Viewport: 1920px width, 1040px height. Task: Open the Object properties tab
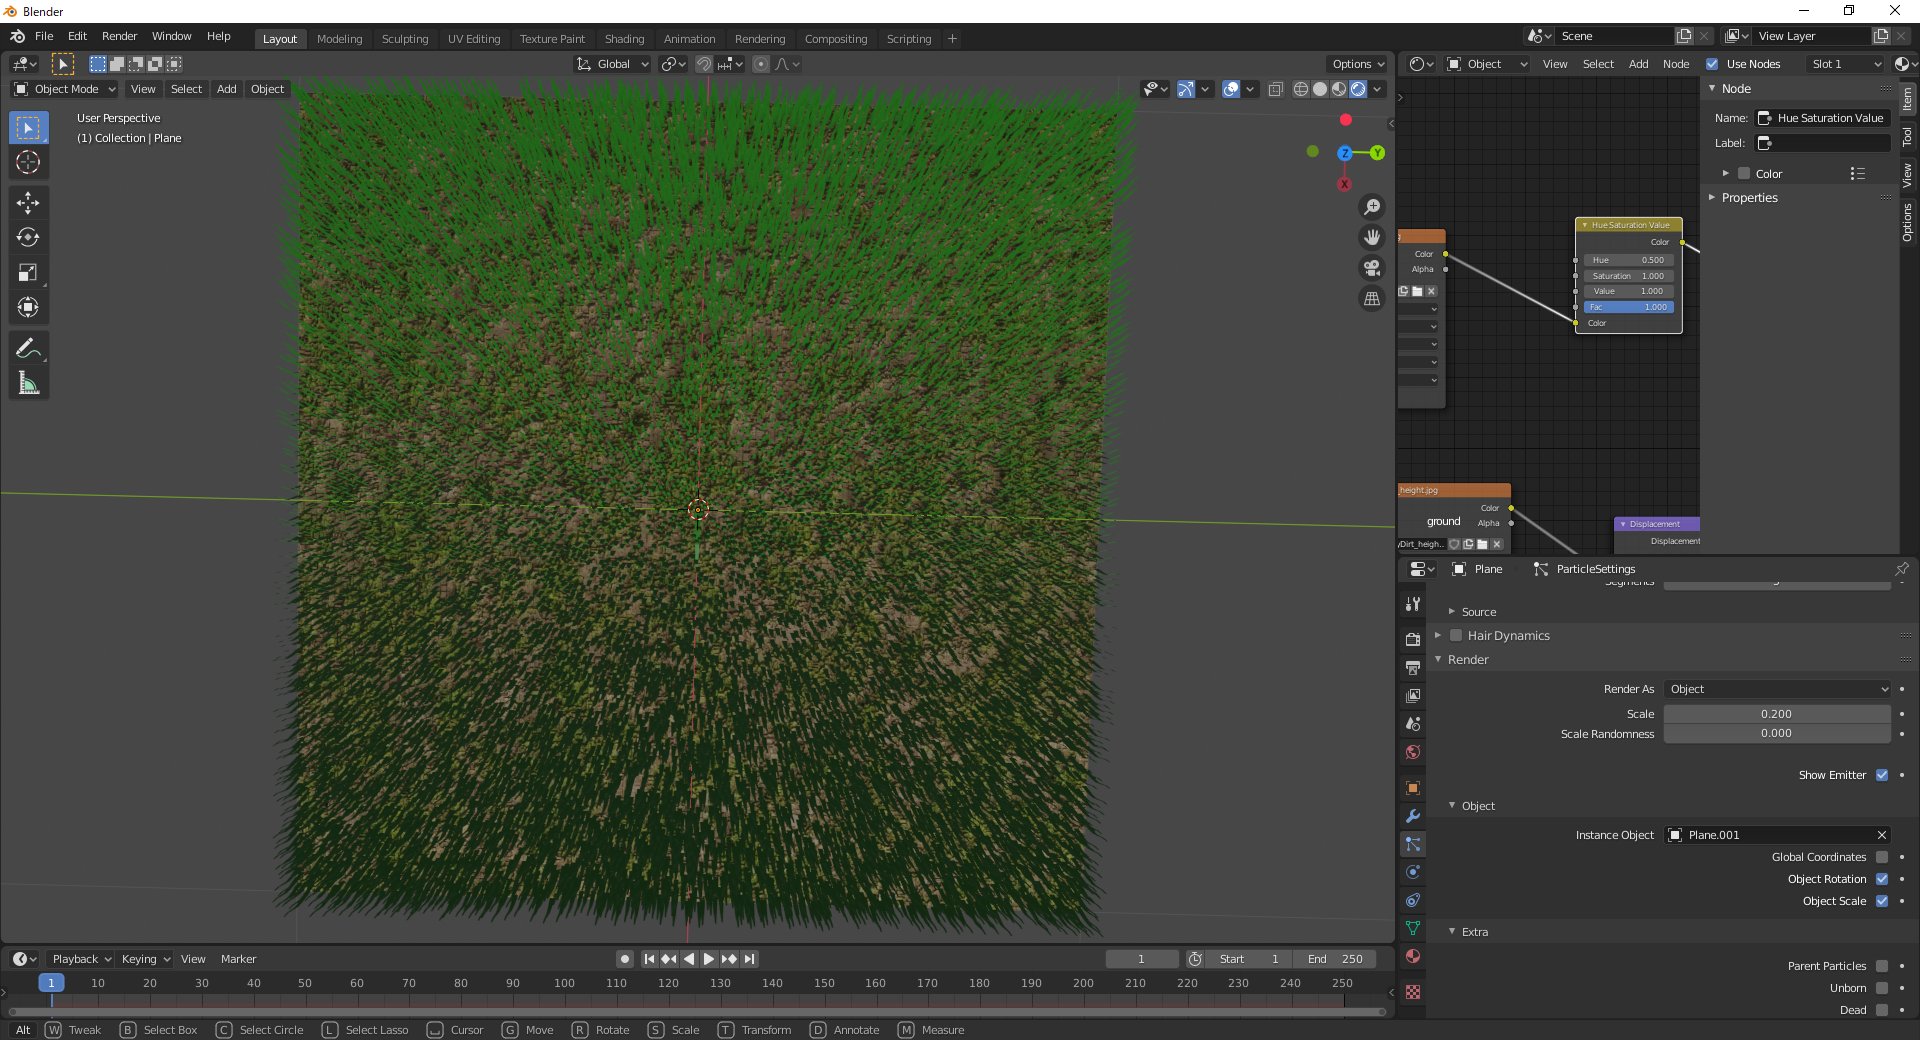point(1413,788)
